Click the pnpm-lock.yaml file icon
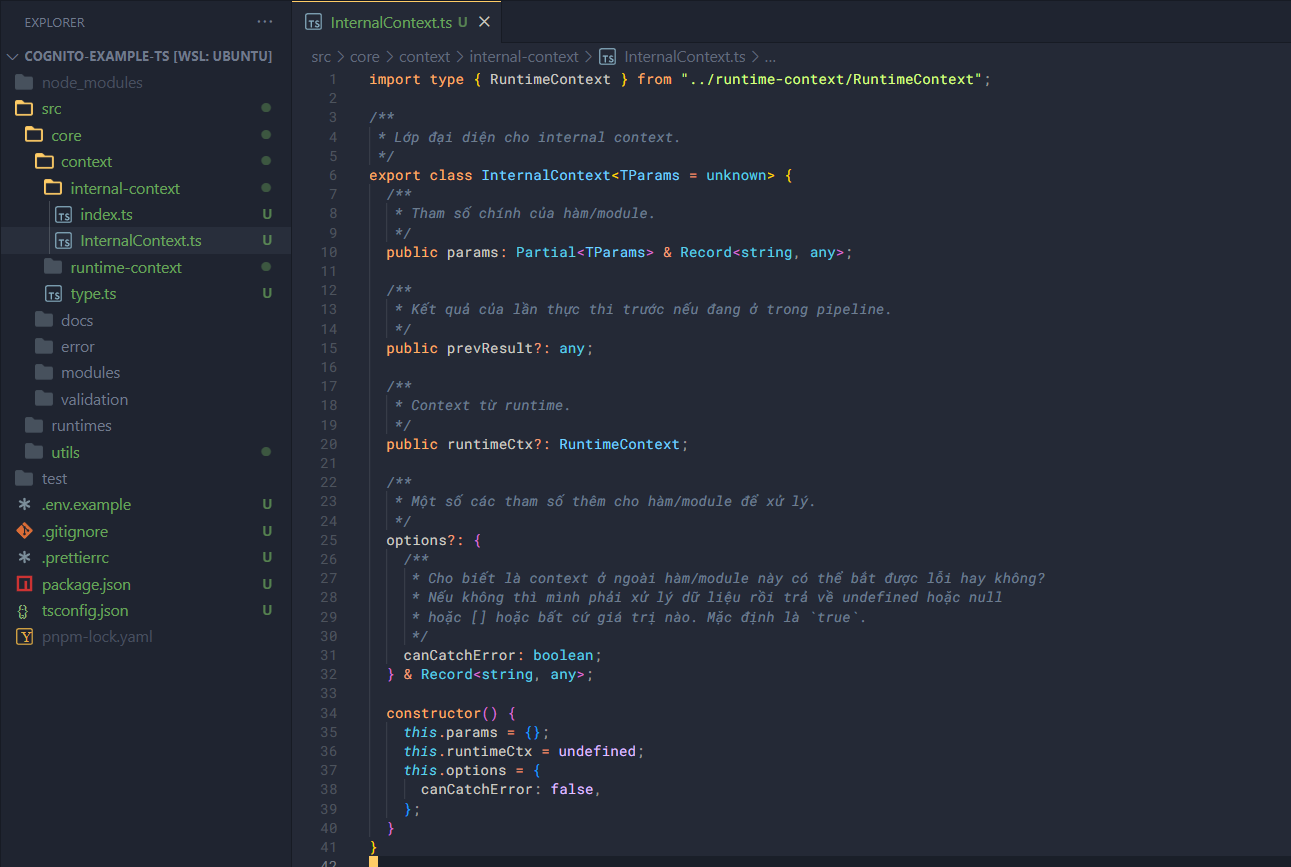Screen dimensions: 1291x867 pyautogui.click(x=25, y=637)
